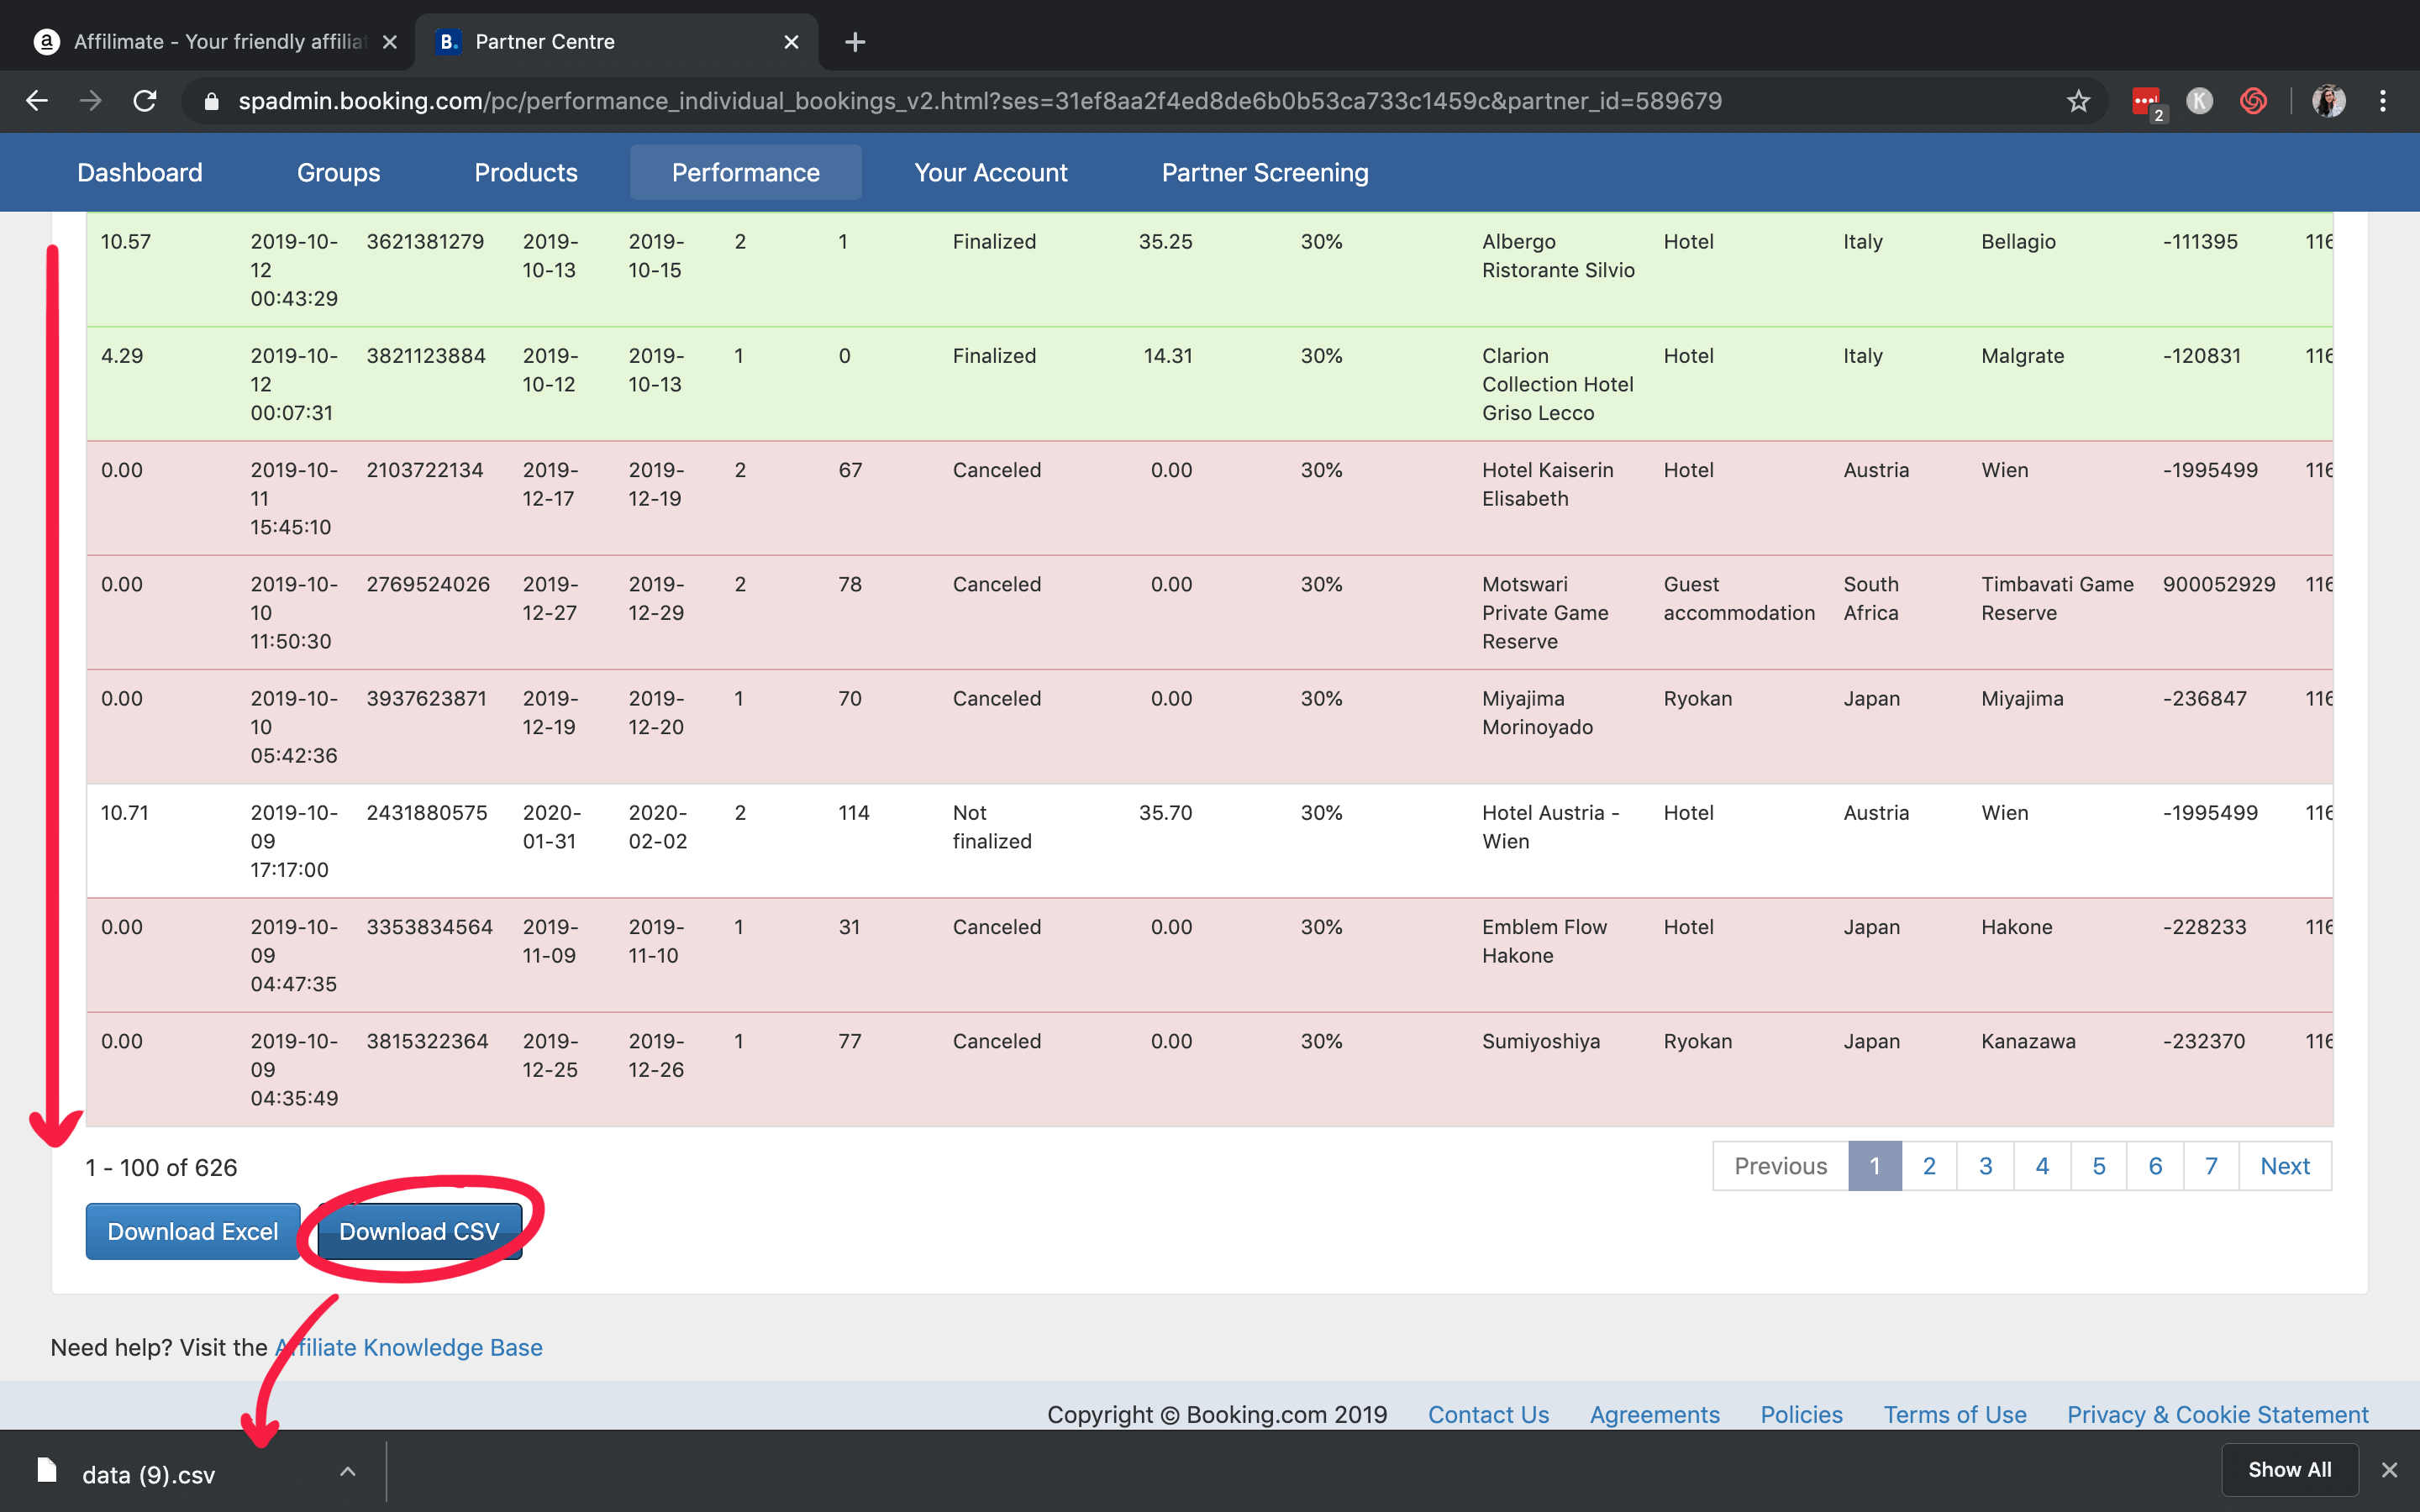Jump to results page 3
2420x1512 pixels.
[1985, 1166]
